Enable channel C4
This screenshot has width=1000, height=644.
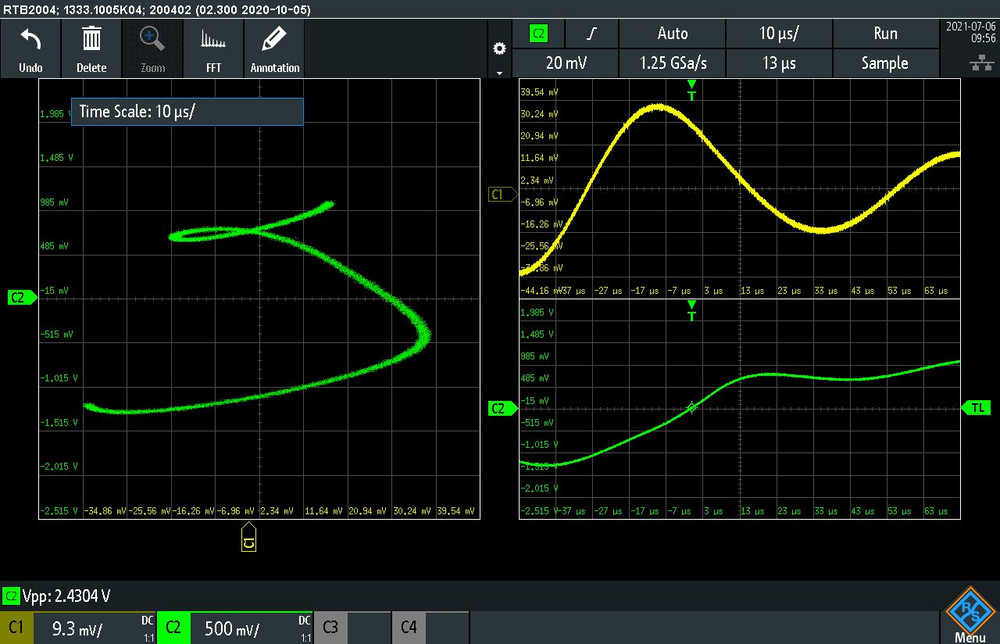(409, 628)
